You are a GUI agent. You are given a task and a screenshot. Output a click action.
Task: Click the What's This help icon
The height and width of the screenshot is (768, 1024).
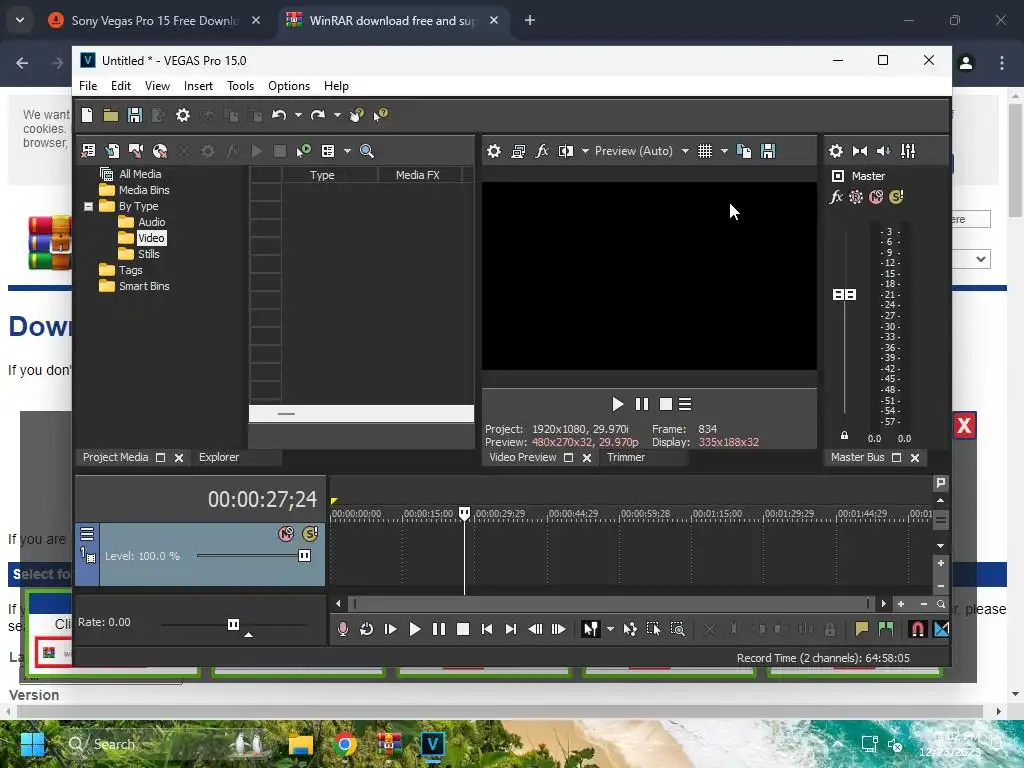click(x=381, y=115)
